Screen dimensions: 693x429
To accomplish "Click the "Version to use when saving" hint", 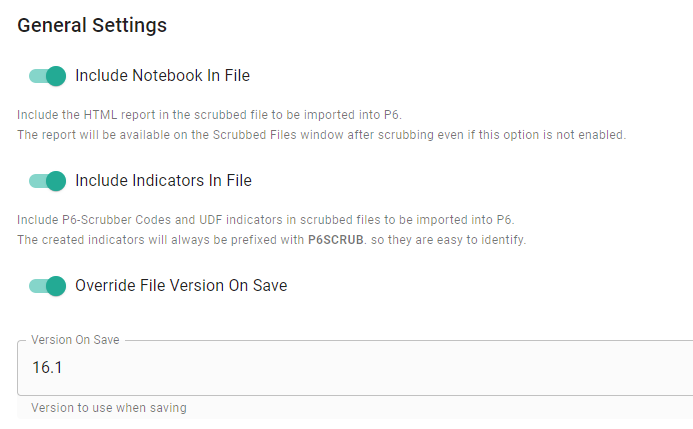I will 108,408.
